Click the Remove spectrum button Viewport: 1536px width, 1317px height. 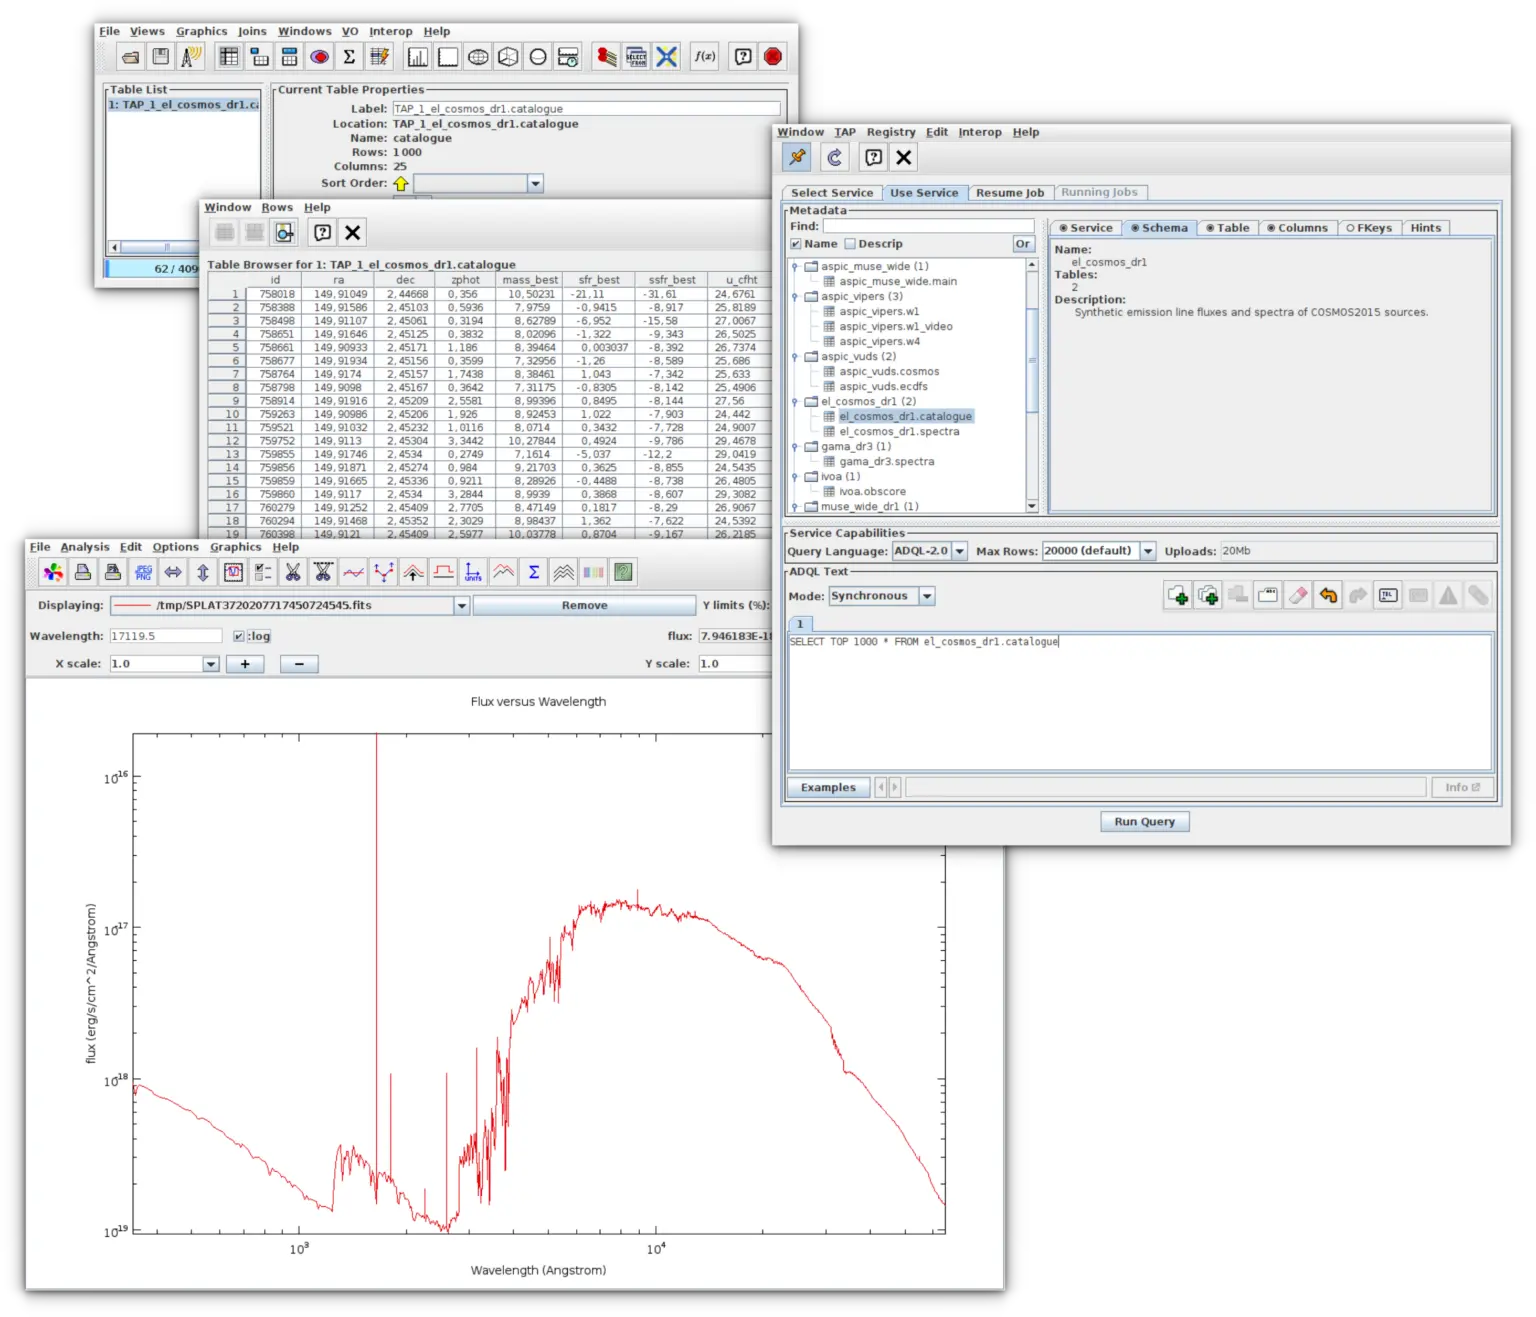pos(584,606)
